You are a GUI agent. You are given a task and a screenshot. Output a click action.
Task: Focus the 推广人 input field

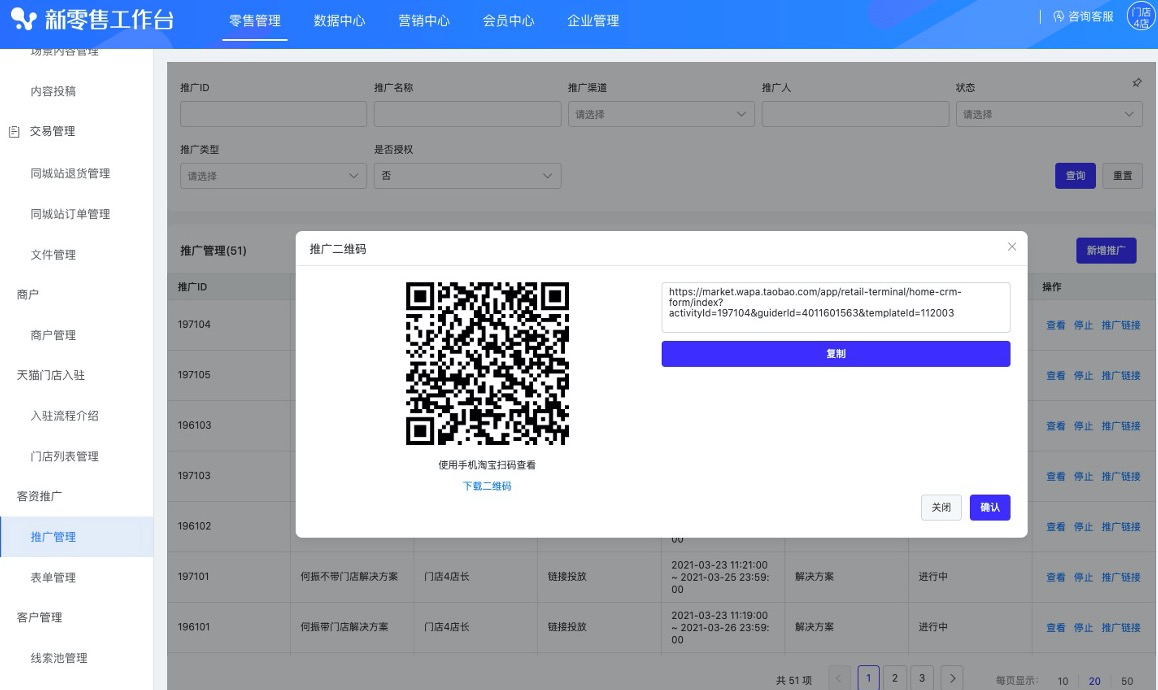pyautogui.click(x=855, y=114)
